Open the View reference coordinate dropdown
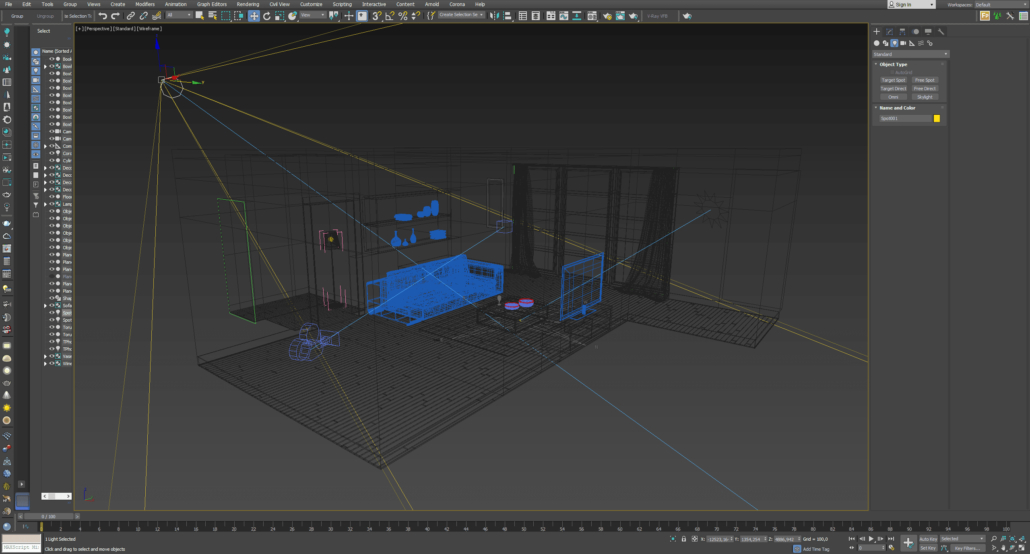This screenshot has width=1030, height=554. 313,15
